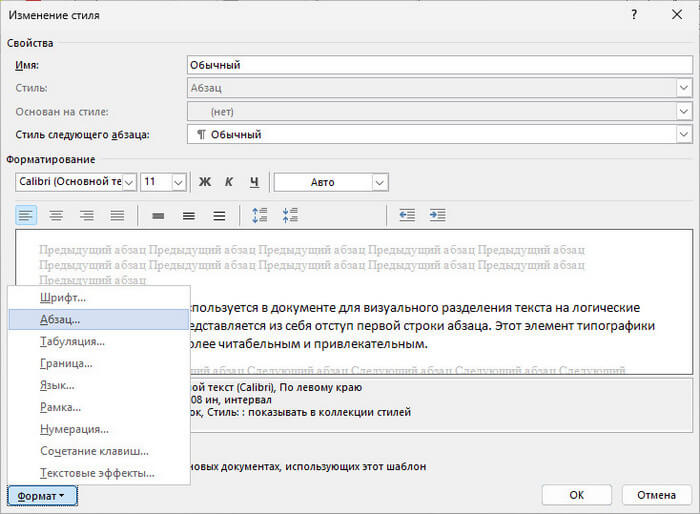
Task: Choose Рамка... menu entry
Action: [99, 407]
